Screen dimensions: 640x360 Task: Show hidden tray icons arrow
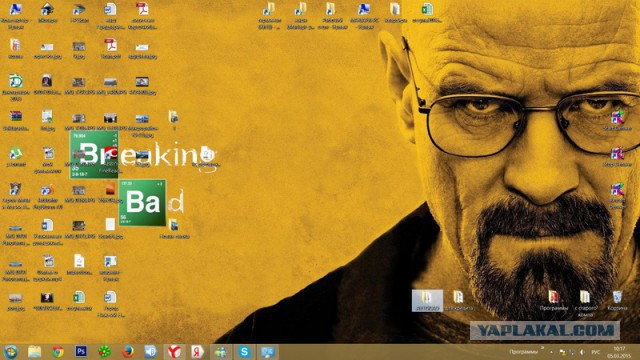pos(551,352)
